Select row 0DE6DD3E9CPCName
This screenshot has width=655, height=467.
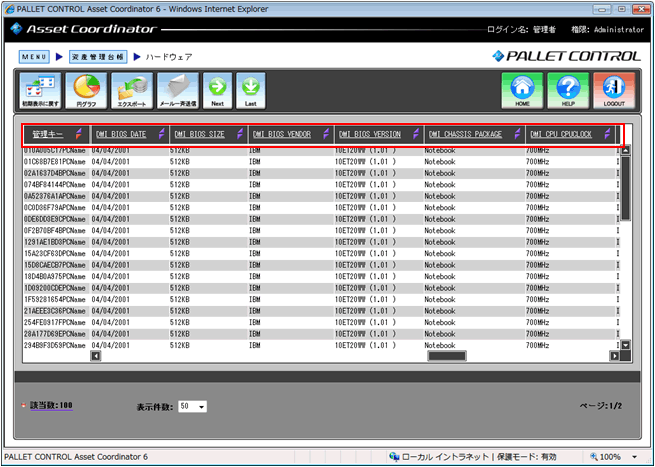click(321, 219)
